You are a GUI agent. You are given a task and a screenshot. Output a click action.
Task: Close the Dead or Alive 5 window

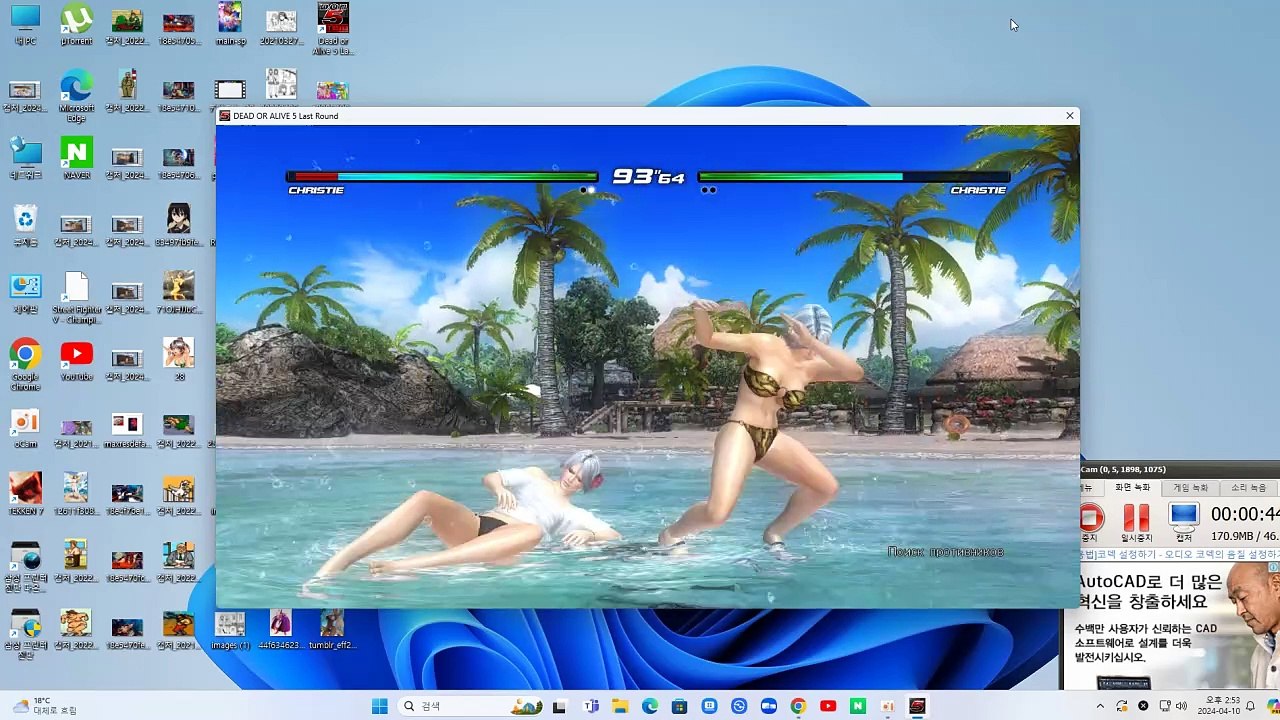pos(1069,116)
